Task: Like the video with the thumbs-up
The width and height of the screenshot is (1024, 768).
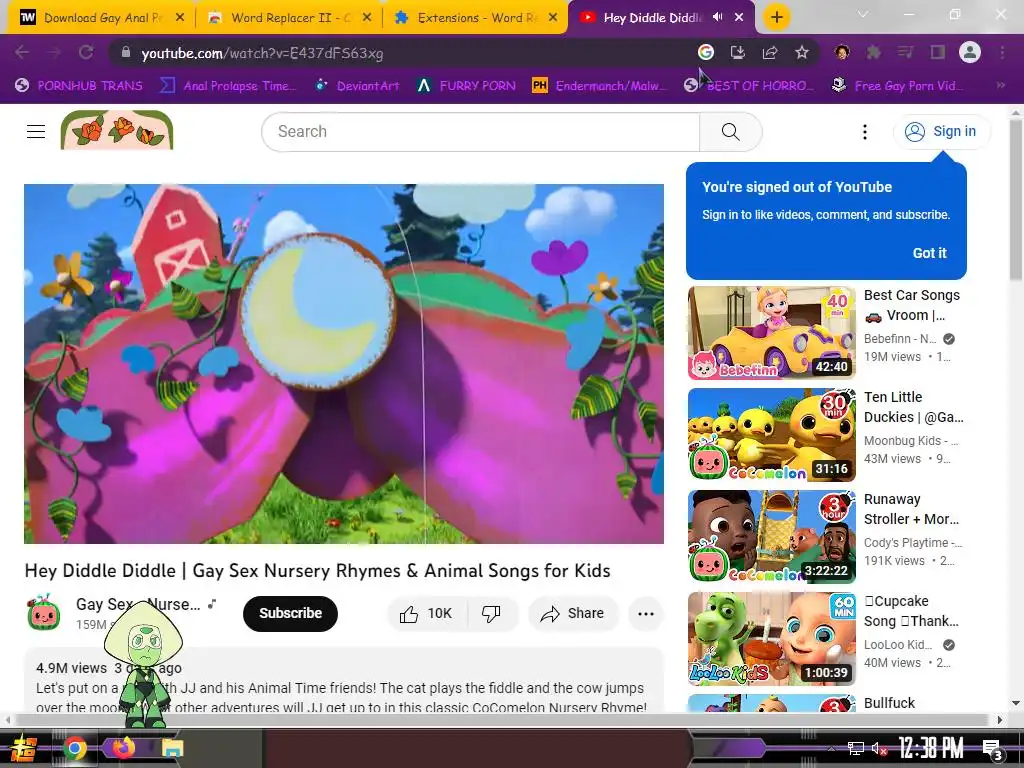Action: click(x=427, y=613)
